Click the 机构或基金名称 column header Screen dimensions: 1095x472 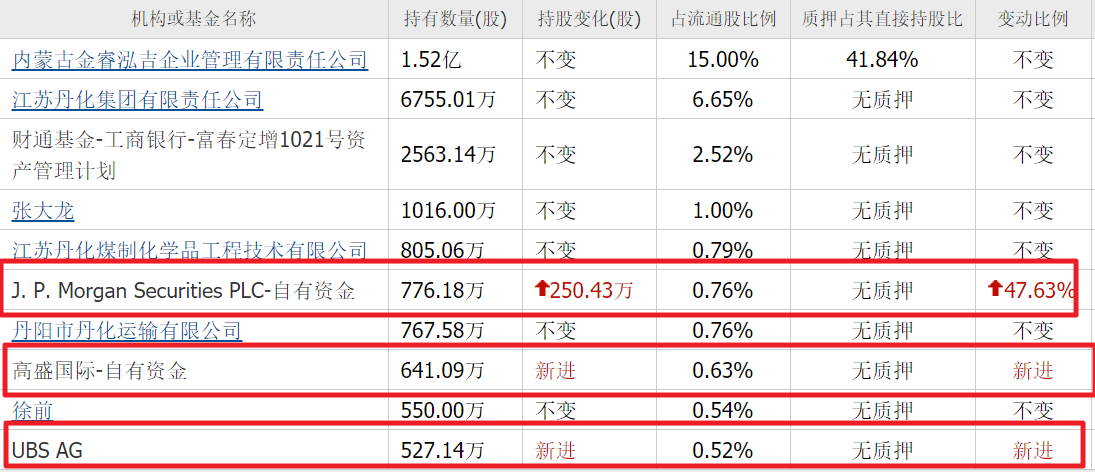[194, 19]
